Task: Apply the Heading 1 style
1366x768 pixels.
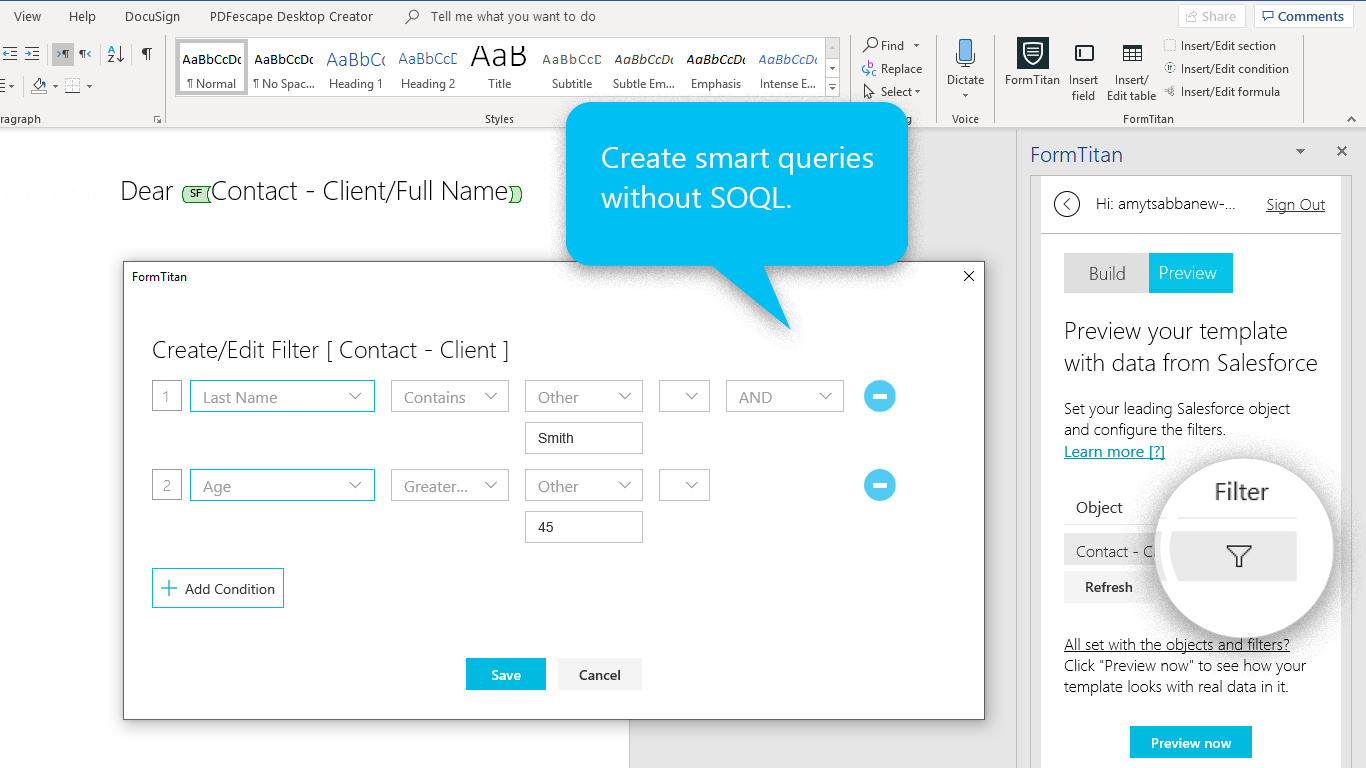Action: click(356, 68)
